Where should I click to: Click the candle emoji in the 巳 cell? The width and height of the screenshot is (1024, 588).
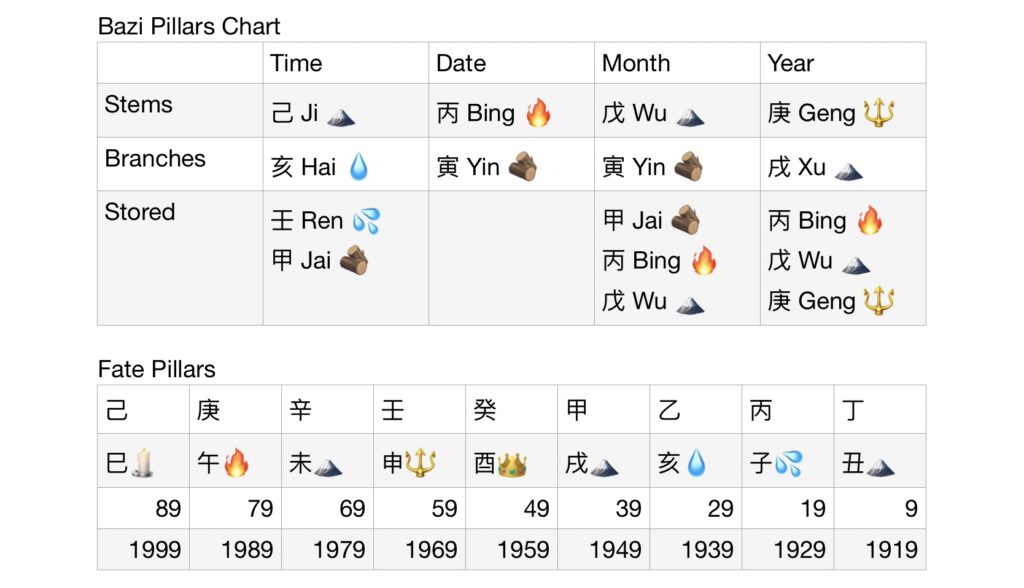coord(142,464)
